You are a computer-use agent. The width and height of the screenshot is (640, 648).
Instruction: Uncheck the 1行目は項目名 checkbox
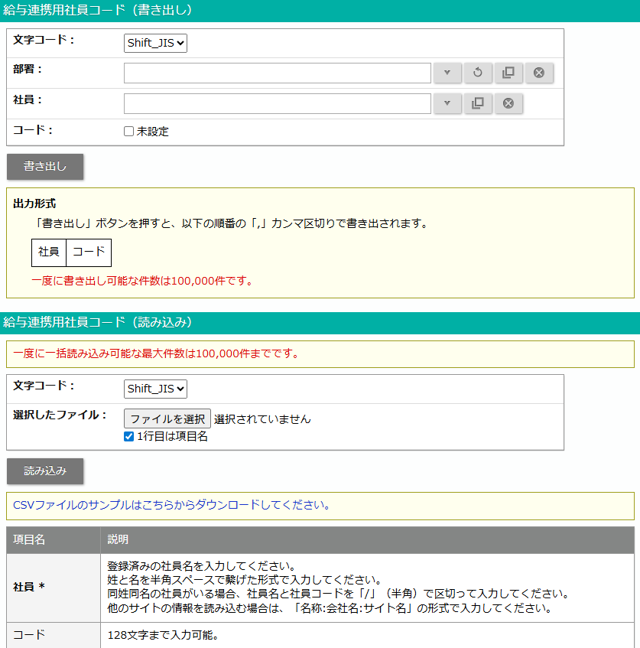pos(129,437)
